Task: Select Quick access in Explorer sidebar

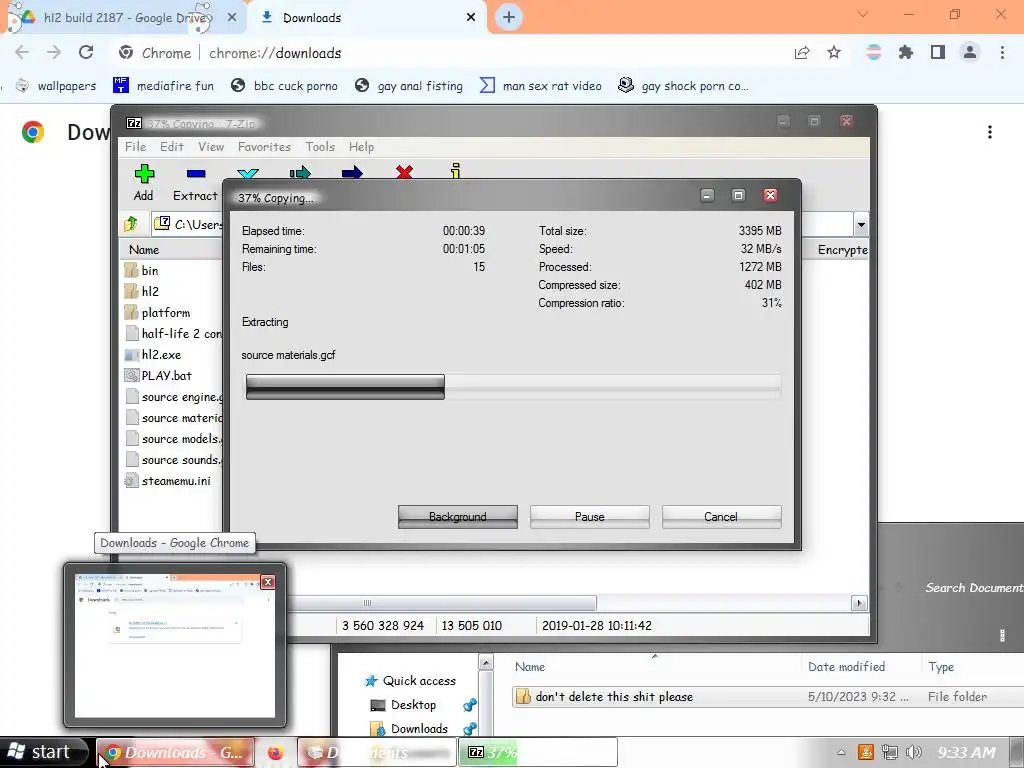Action: point(410,680)
